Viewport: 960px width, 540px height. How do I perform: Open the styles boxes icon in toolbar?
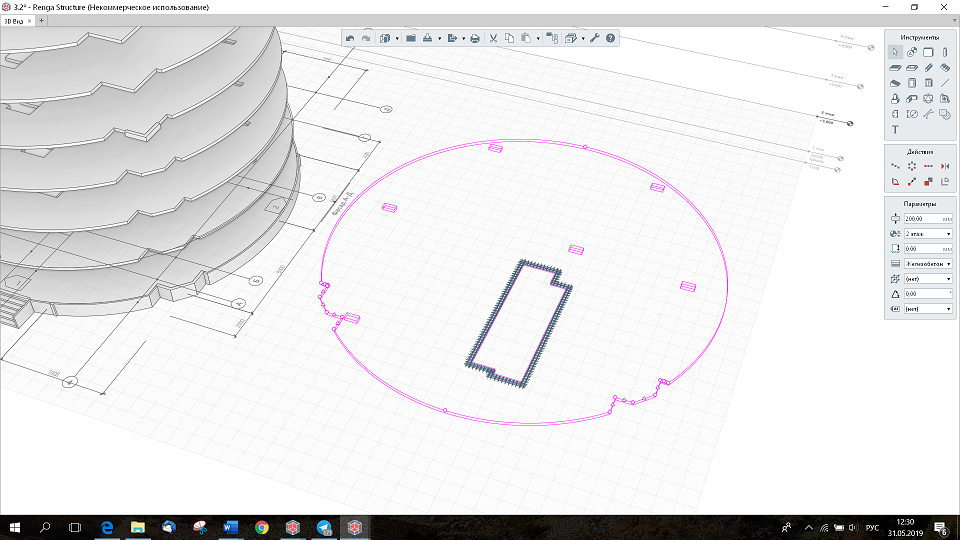[x=571, y=38]
